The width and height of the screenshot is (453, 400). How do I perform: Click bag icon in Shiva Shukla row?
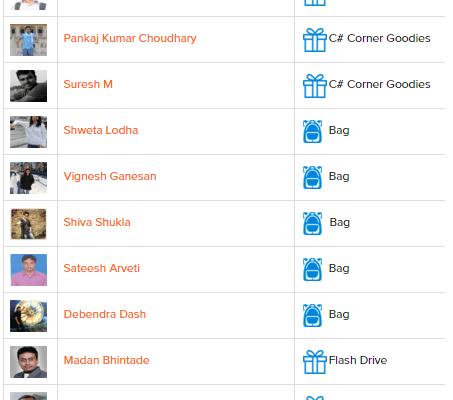tap(312, 224)
